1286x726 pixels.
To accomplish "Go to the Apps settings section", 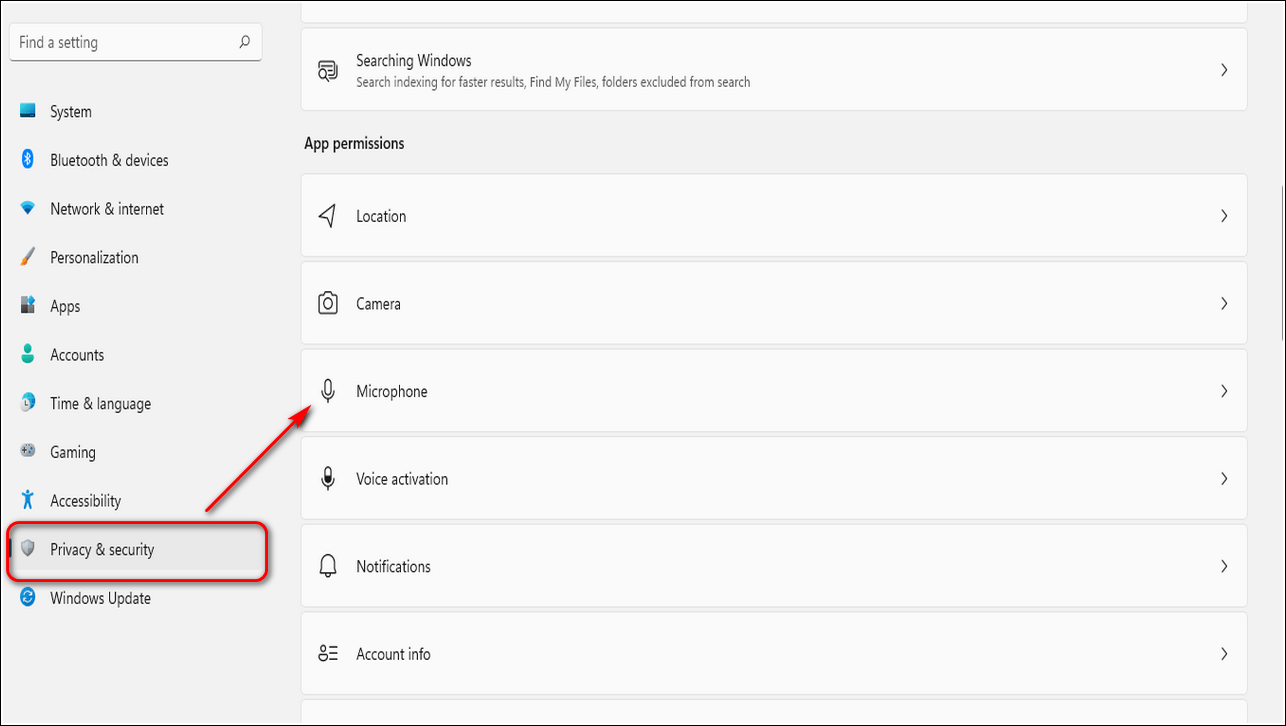I will click(x=65, y=306).
